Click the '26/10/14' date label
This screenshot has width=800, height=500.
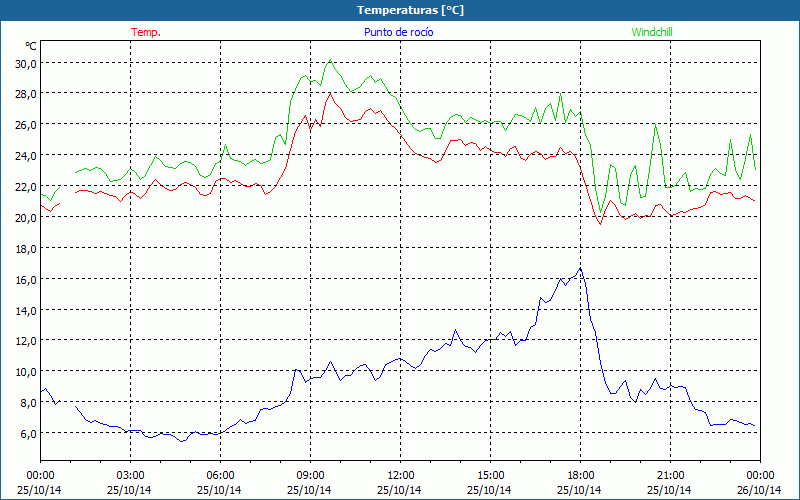point(760,490)
